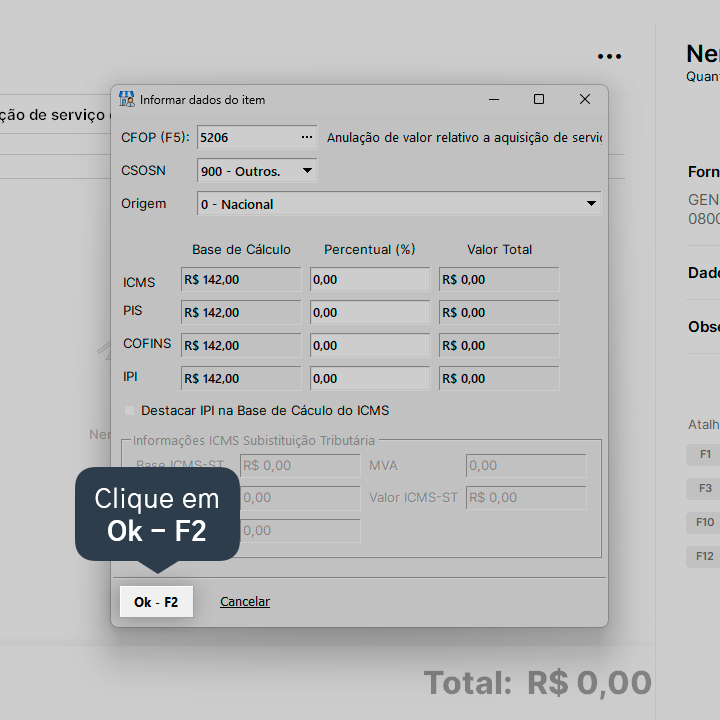Click the IPI Base de Cálculo field
720x720 pixels.
(x=241, y=378)
